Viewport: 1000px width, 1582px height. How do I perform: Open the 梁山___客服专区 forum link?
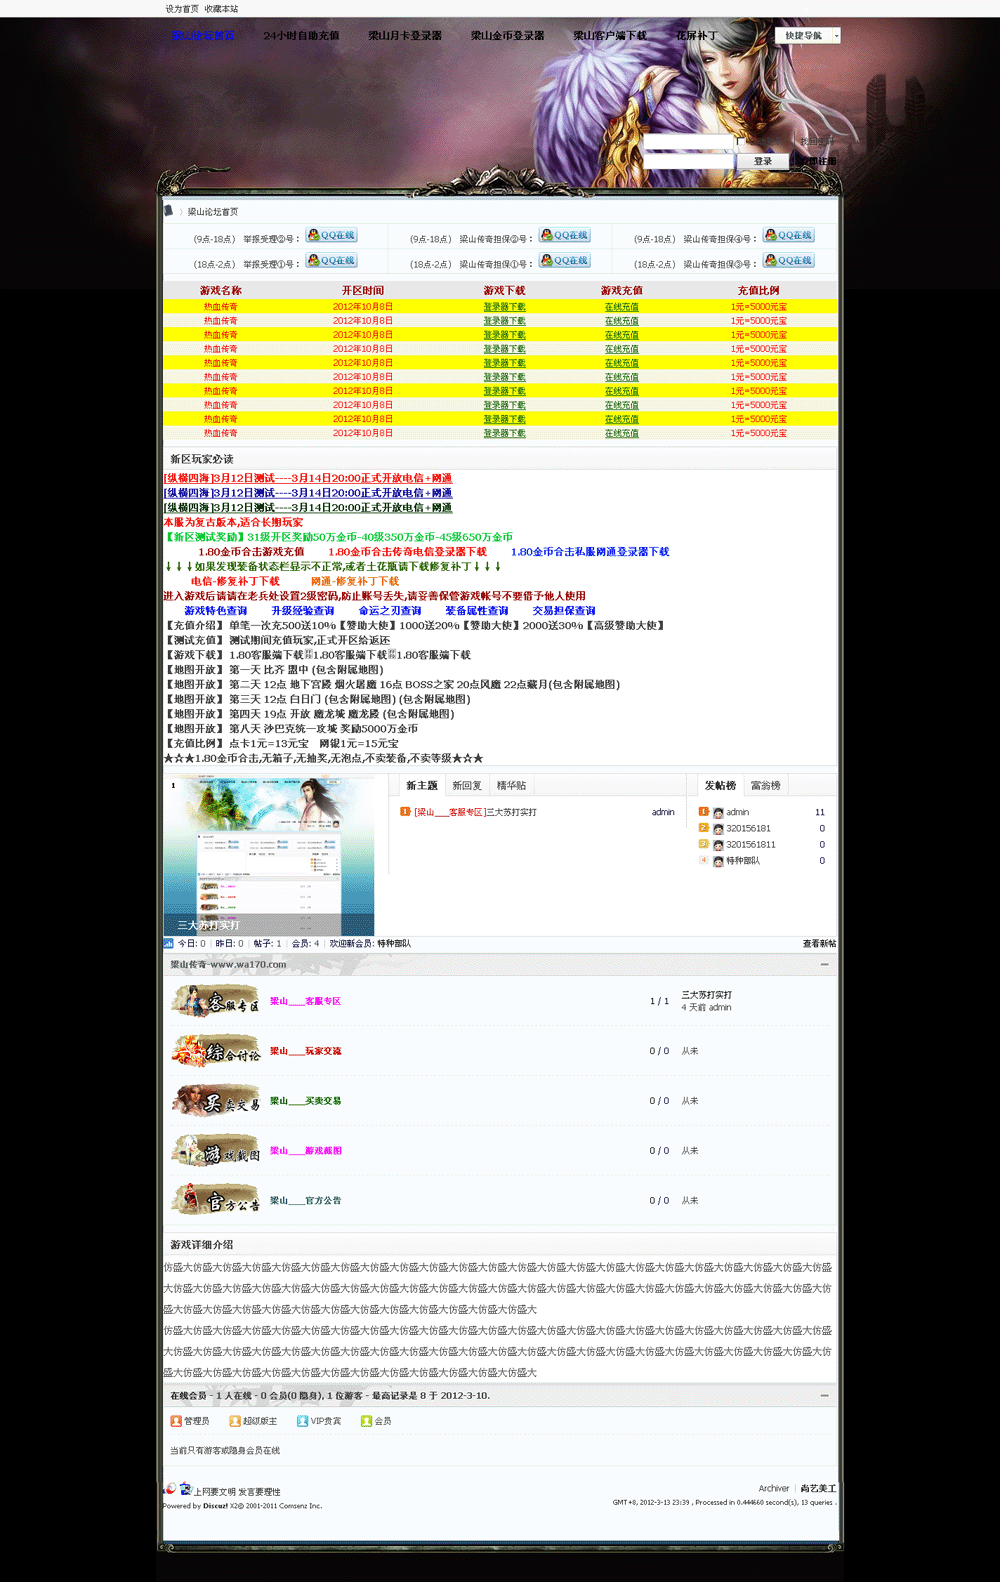(x=306, y=1001)
